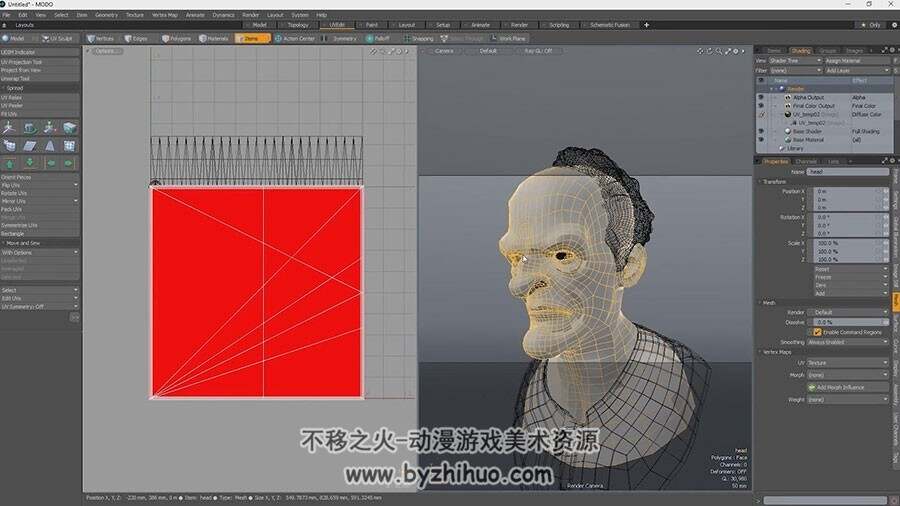Open the Add Layer dropdown
This screenshot has height=506, width=900.
coord(856,71)
